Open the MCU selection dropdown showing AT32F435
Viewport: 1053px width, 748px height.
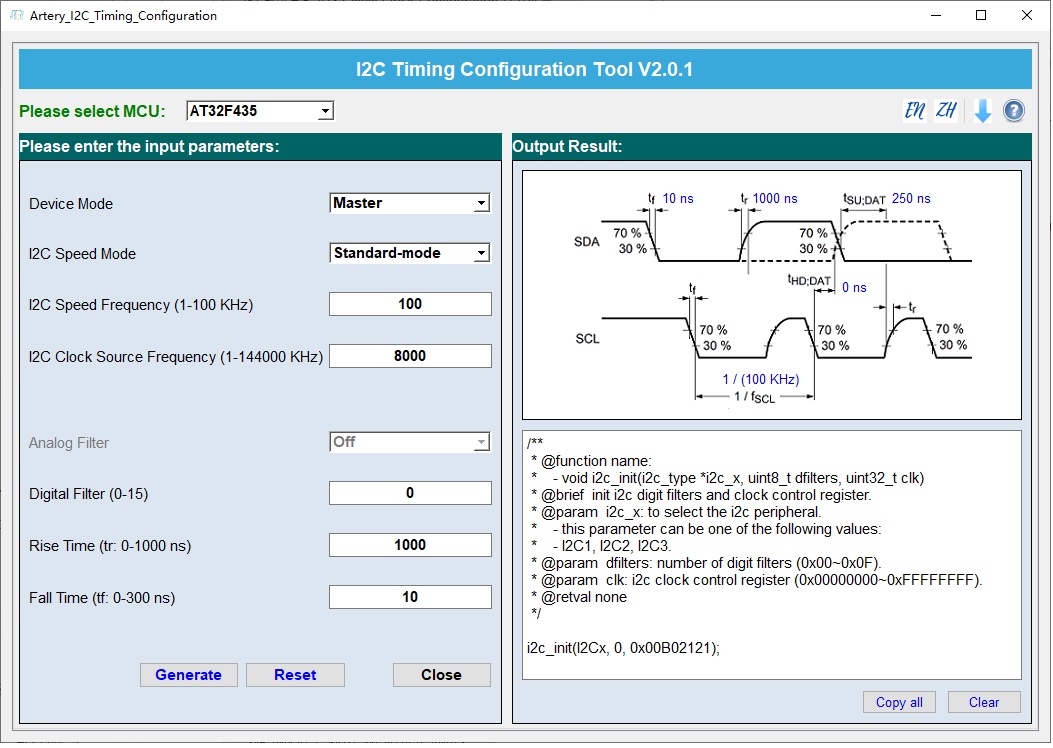260,111
